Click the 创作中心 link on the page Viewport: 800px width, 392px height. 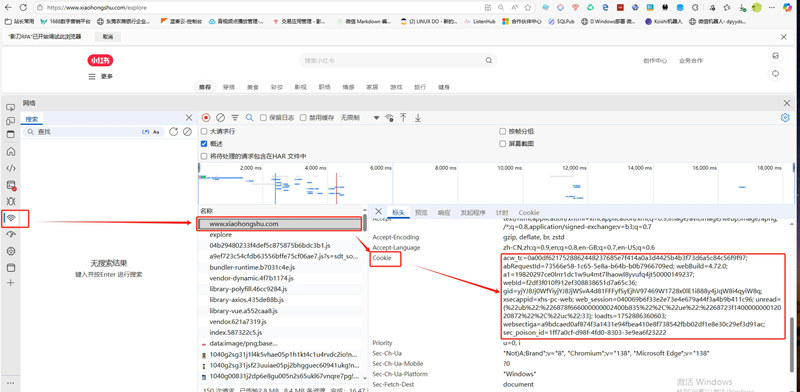tap(655, 60)
